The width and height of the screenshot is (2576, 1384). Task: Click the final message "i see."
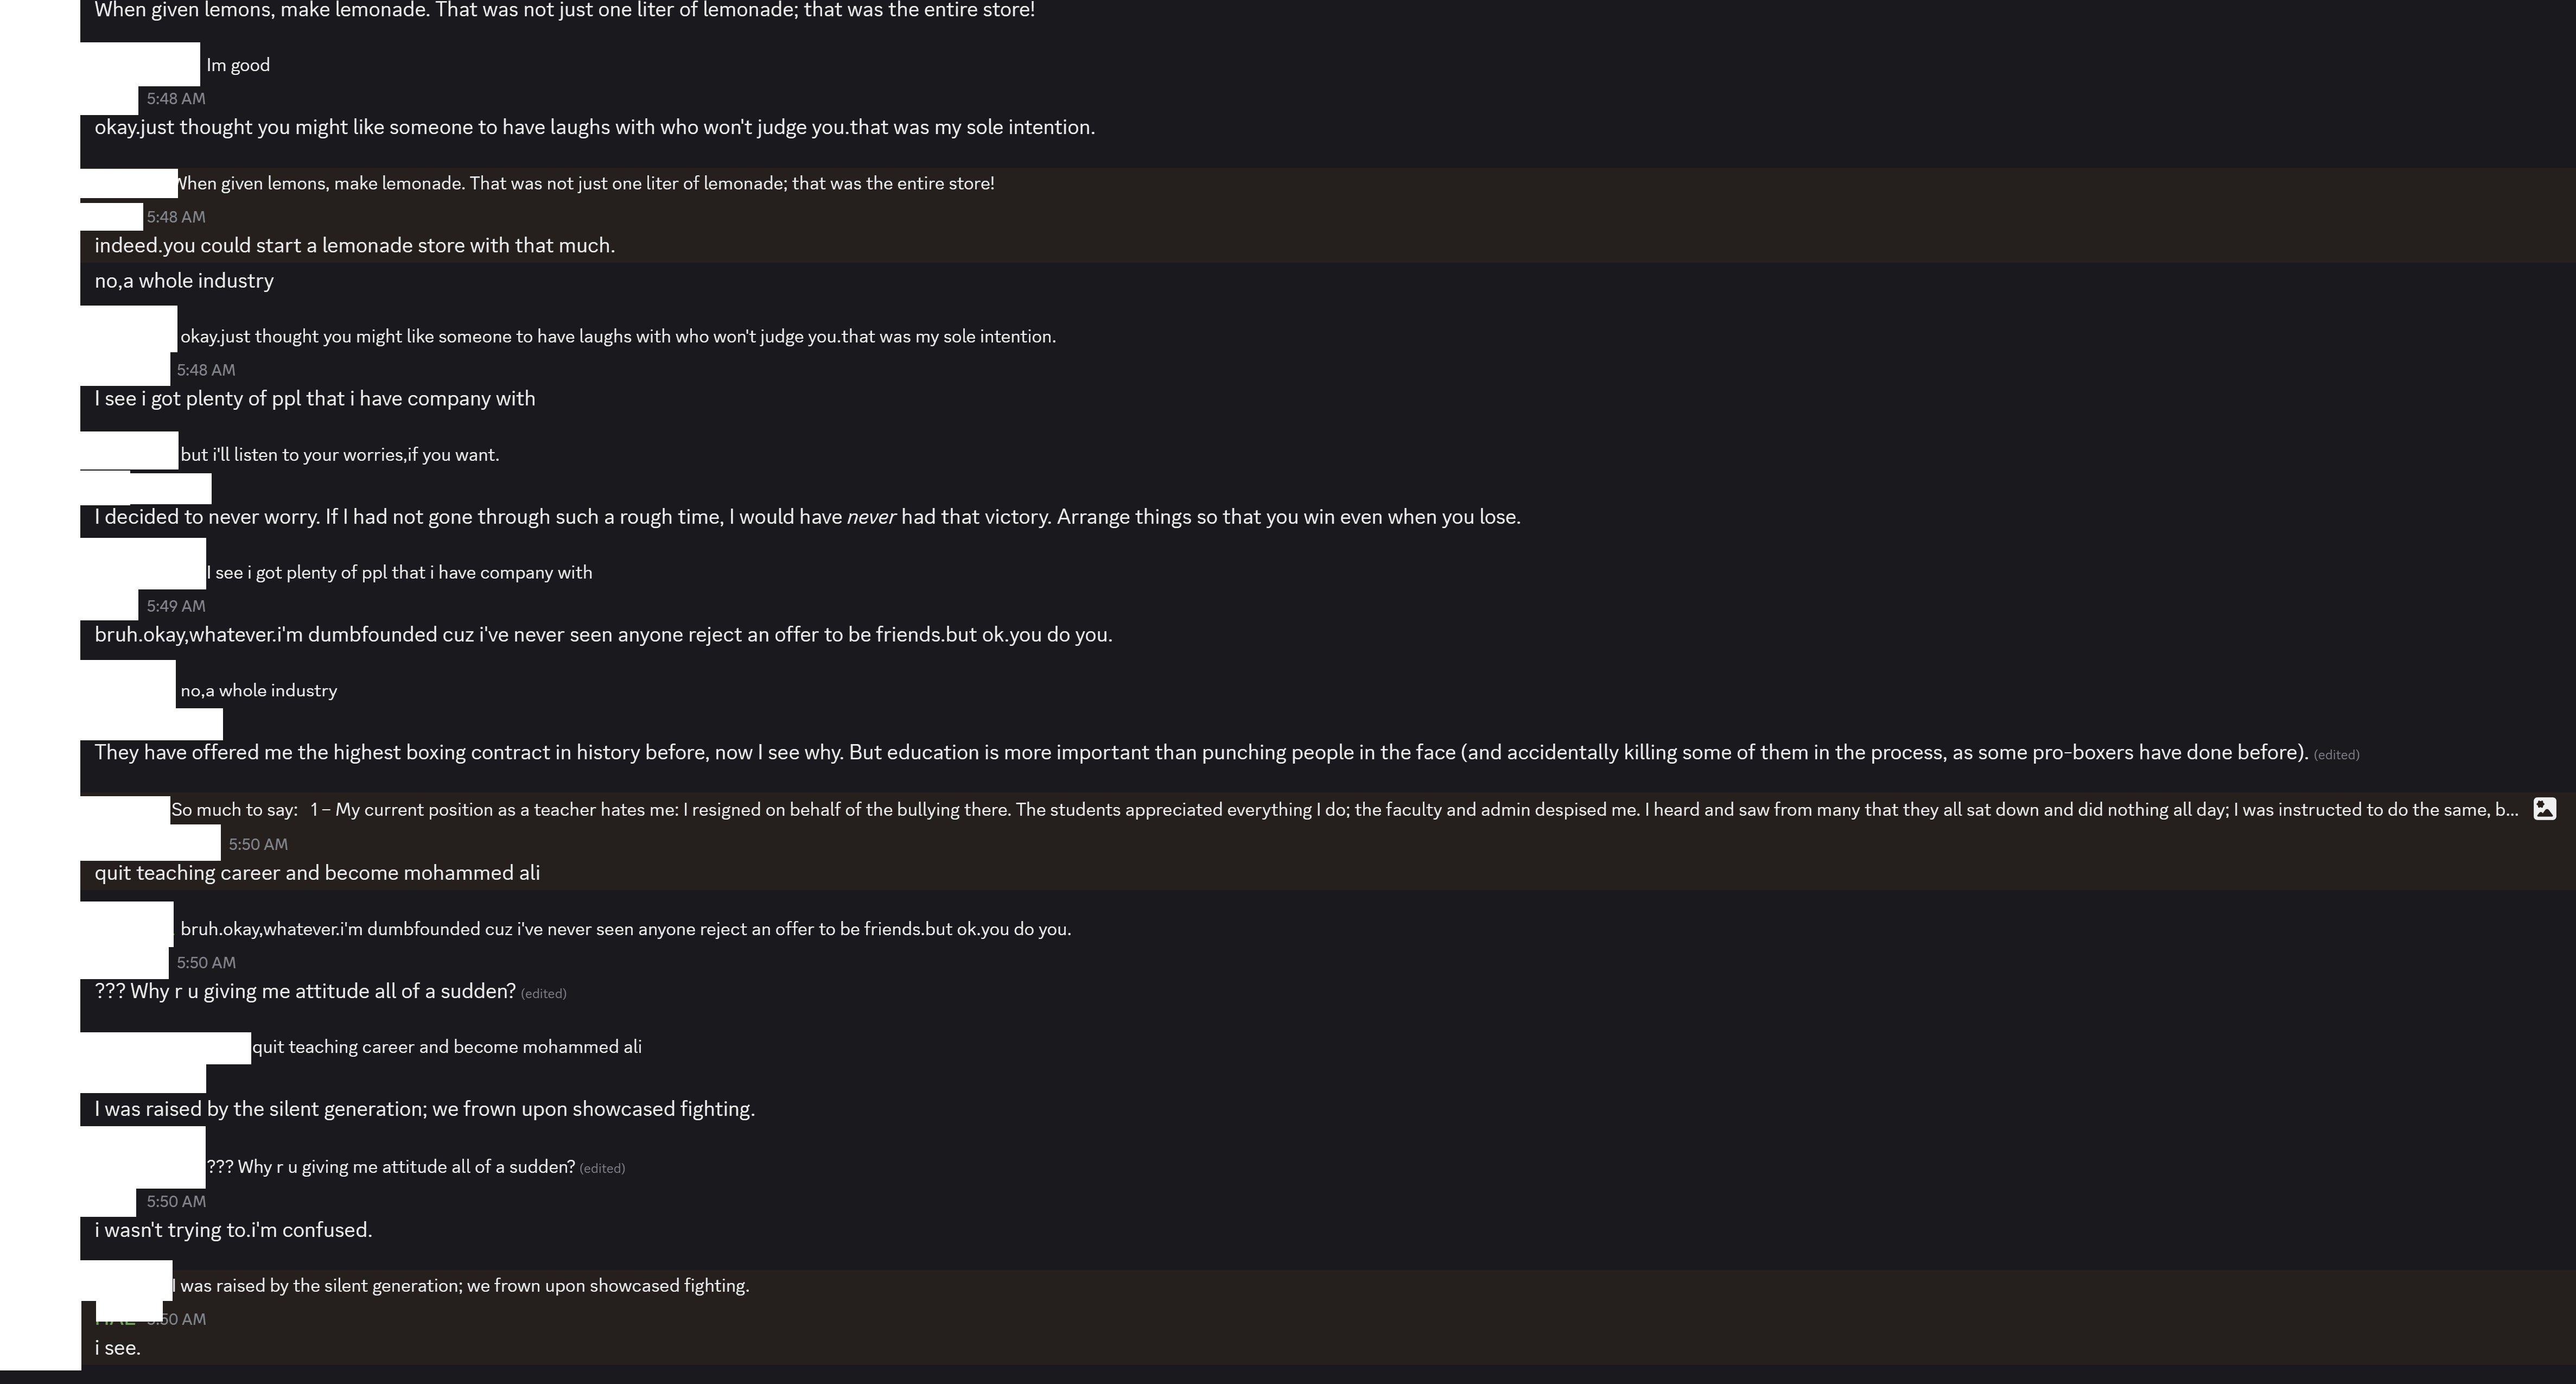tap(118, 1348)
